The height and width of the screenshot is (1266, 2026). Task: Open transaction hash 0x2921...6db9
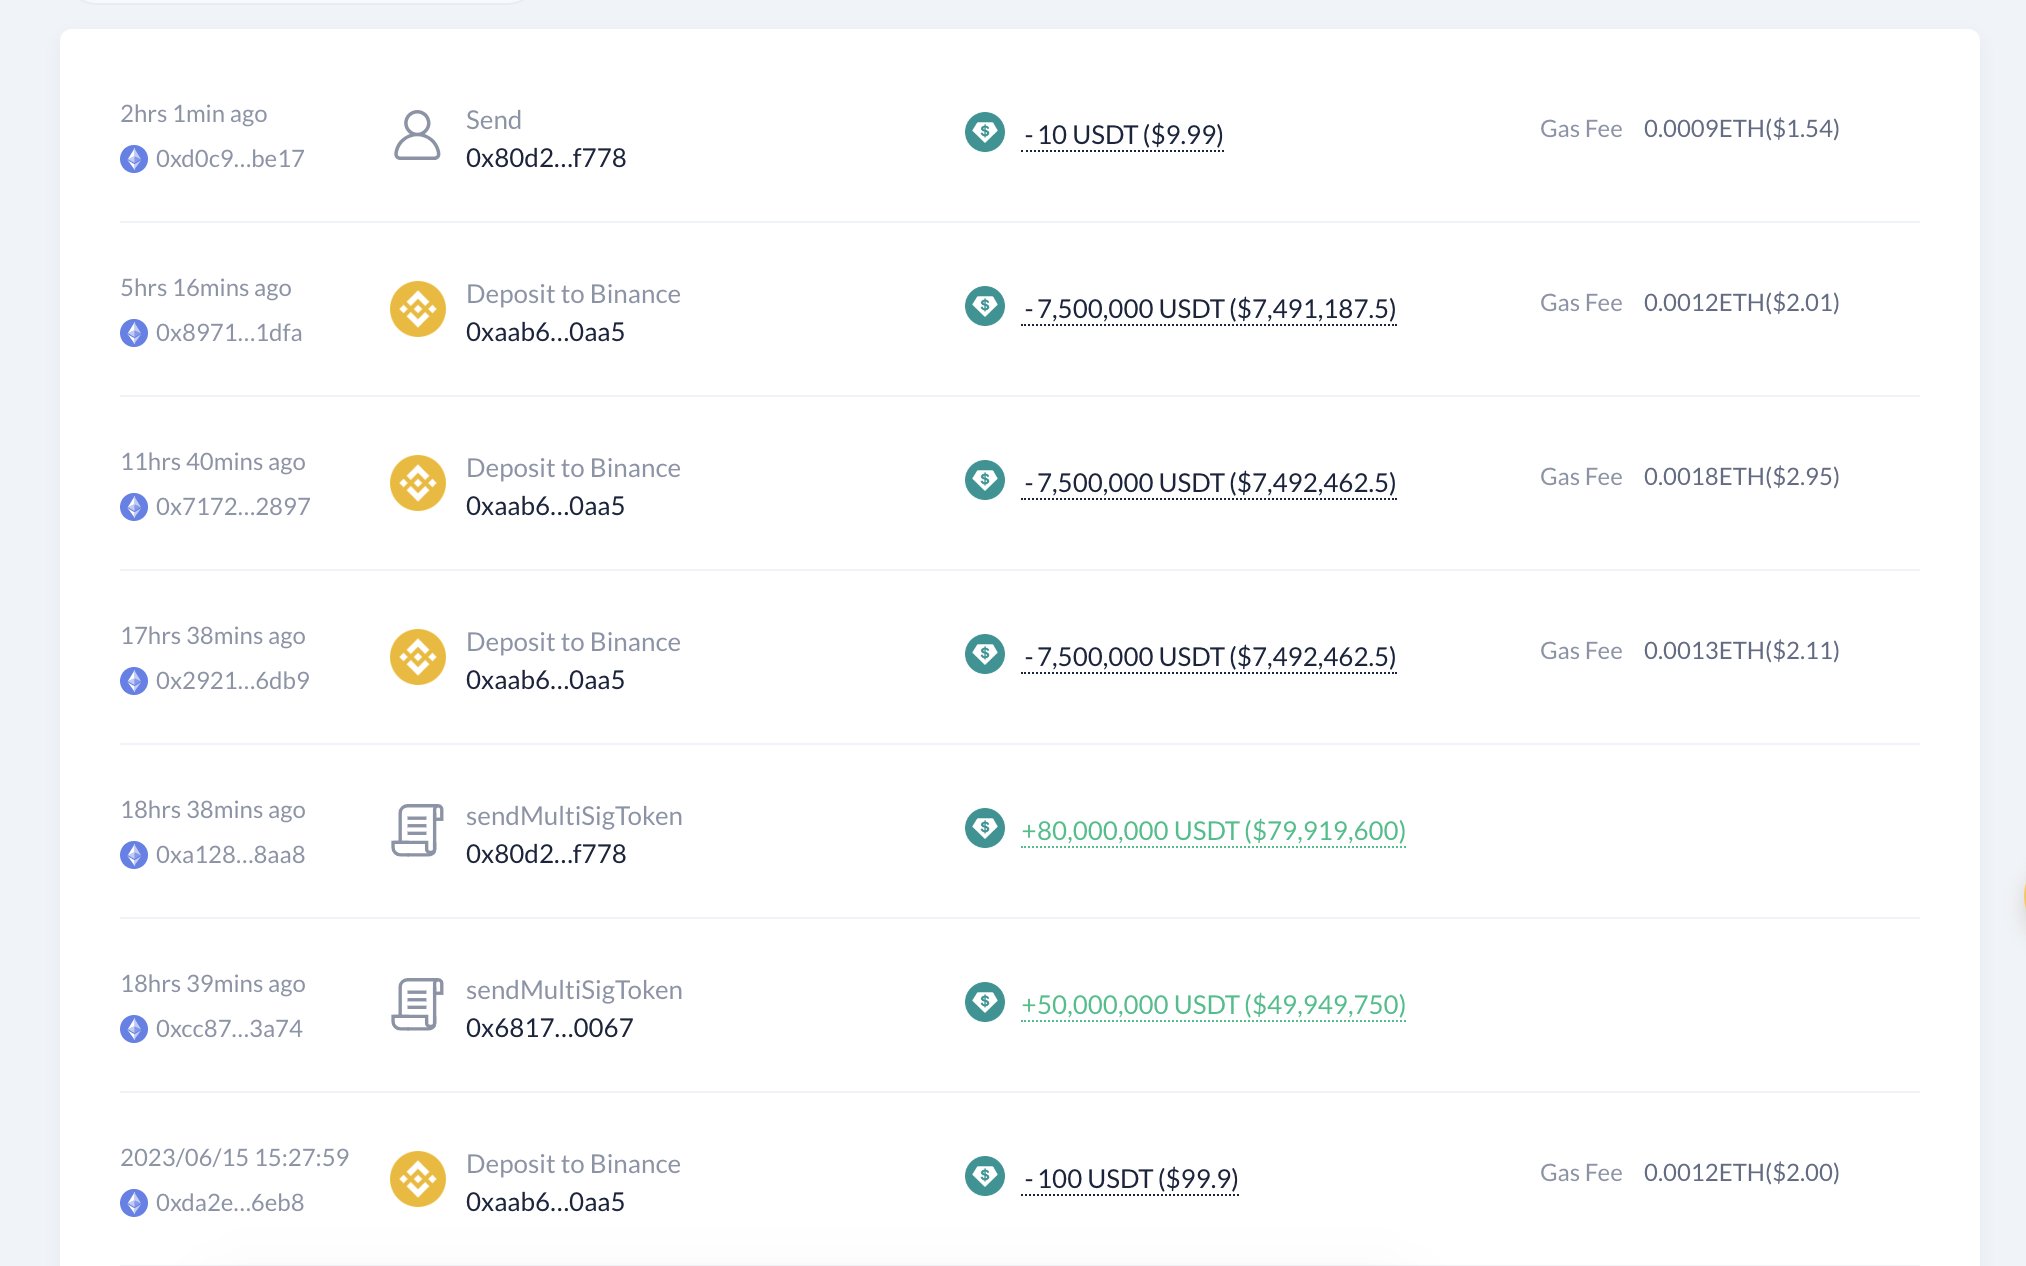tap(233, 681)
